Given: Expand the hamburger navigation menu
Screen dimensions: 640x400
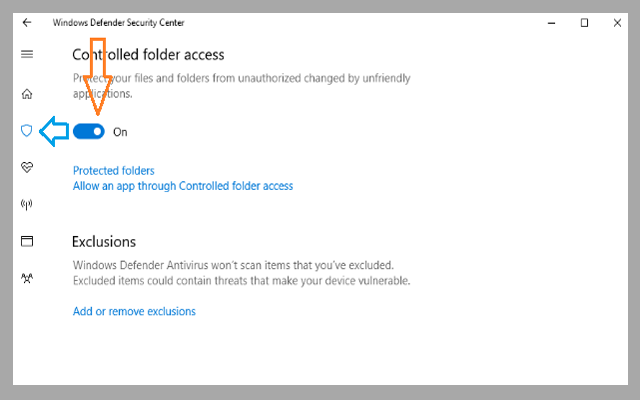Looking at the screenshot, I should (x=27, y=54).
